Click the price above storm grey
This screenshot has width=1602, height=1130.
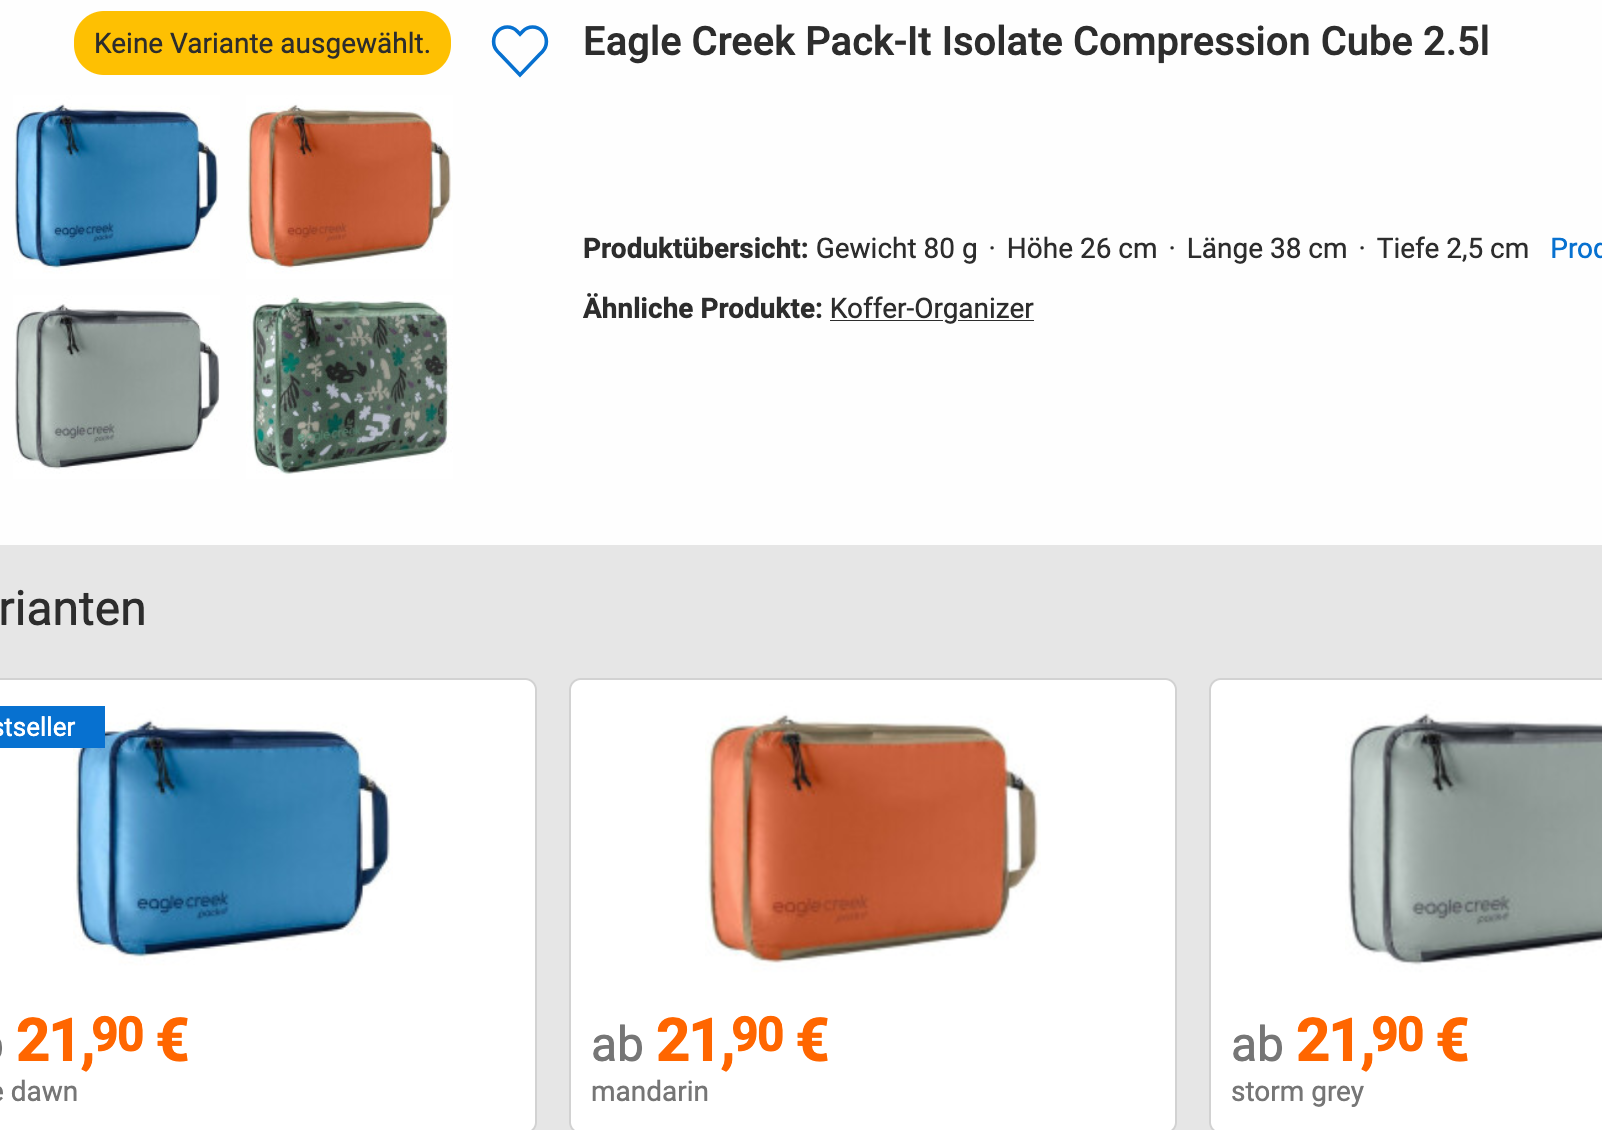pyautogui.click(x=1350, y=1040)
